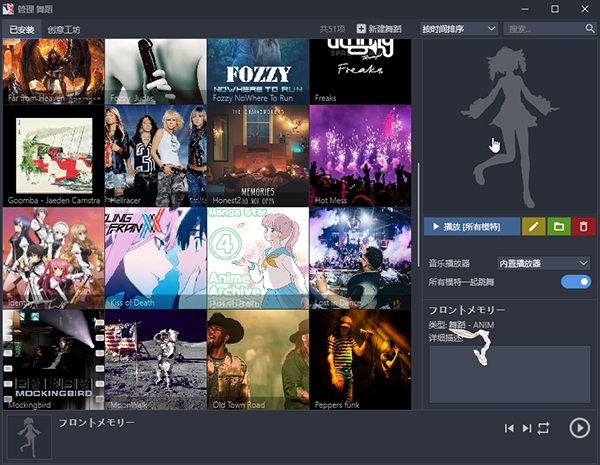Screen dimensions: 600x465
Task: Select the MoonWalk dance thumbnail
Action: [155, 359]
